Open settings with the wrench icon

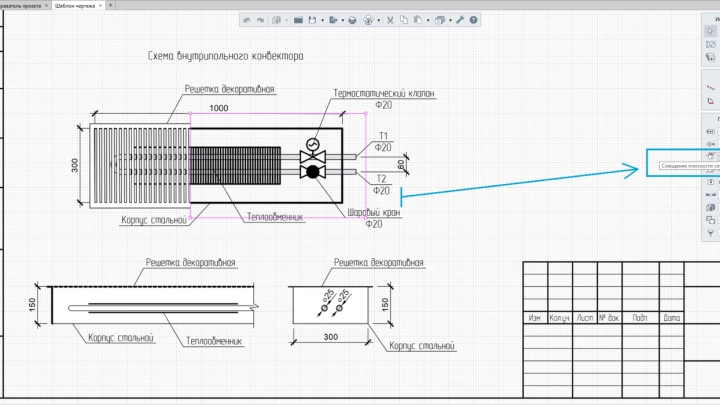pyautogui.click(x=460, y=20)
